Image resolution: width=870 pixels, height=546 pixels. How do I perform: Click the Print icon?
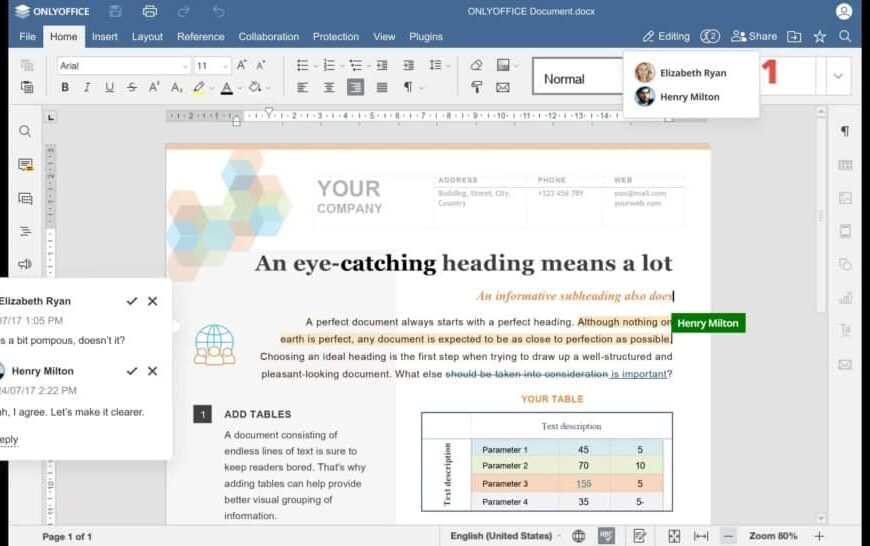pos(150,11)
